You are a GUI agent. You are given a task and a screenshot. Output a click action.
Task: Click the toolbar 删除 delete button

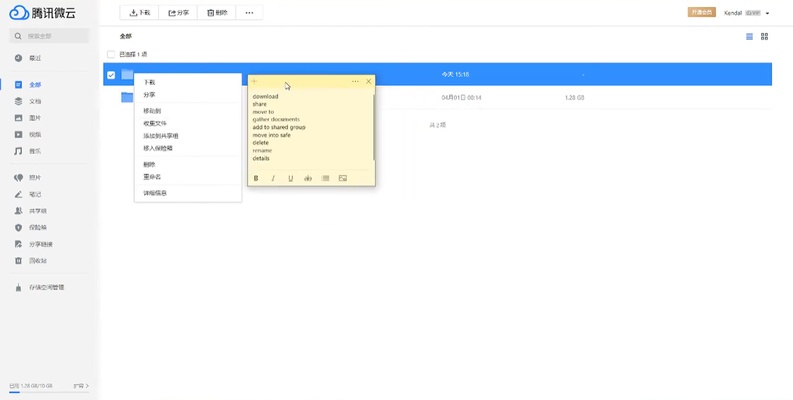tap(217, 13)
